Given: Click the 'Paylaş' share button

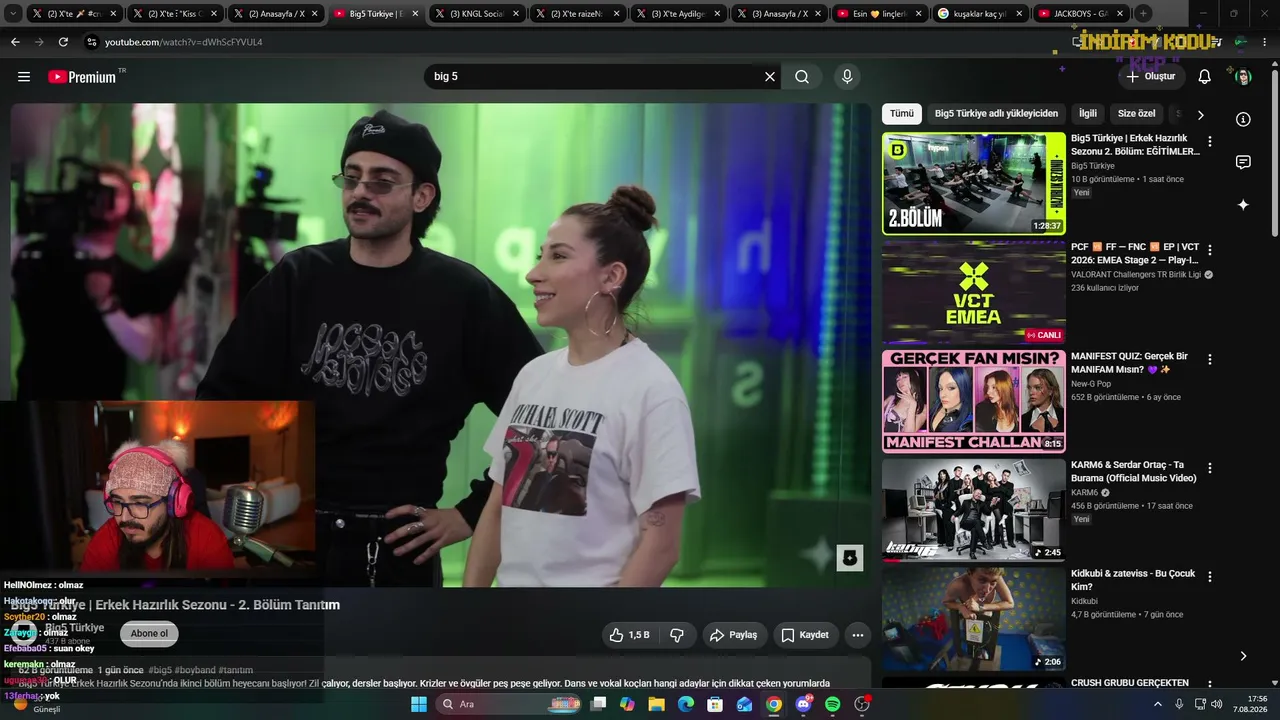Looking at the screenshot, I should tap(733, 635).
